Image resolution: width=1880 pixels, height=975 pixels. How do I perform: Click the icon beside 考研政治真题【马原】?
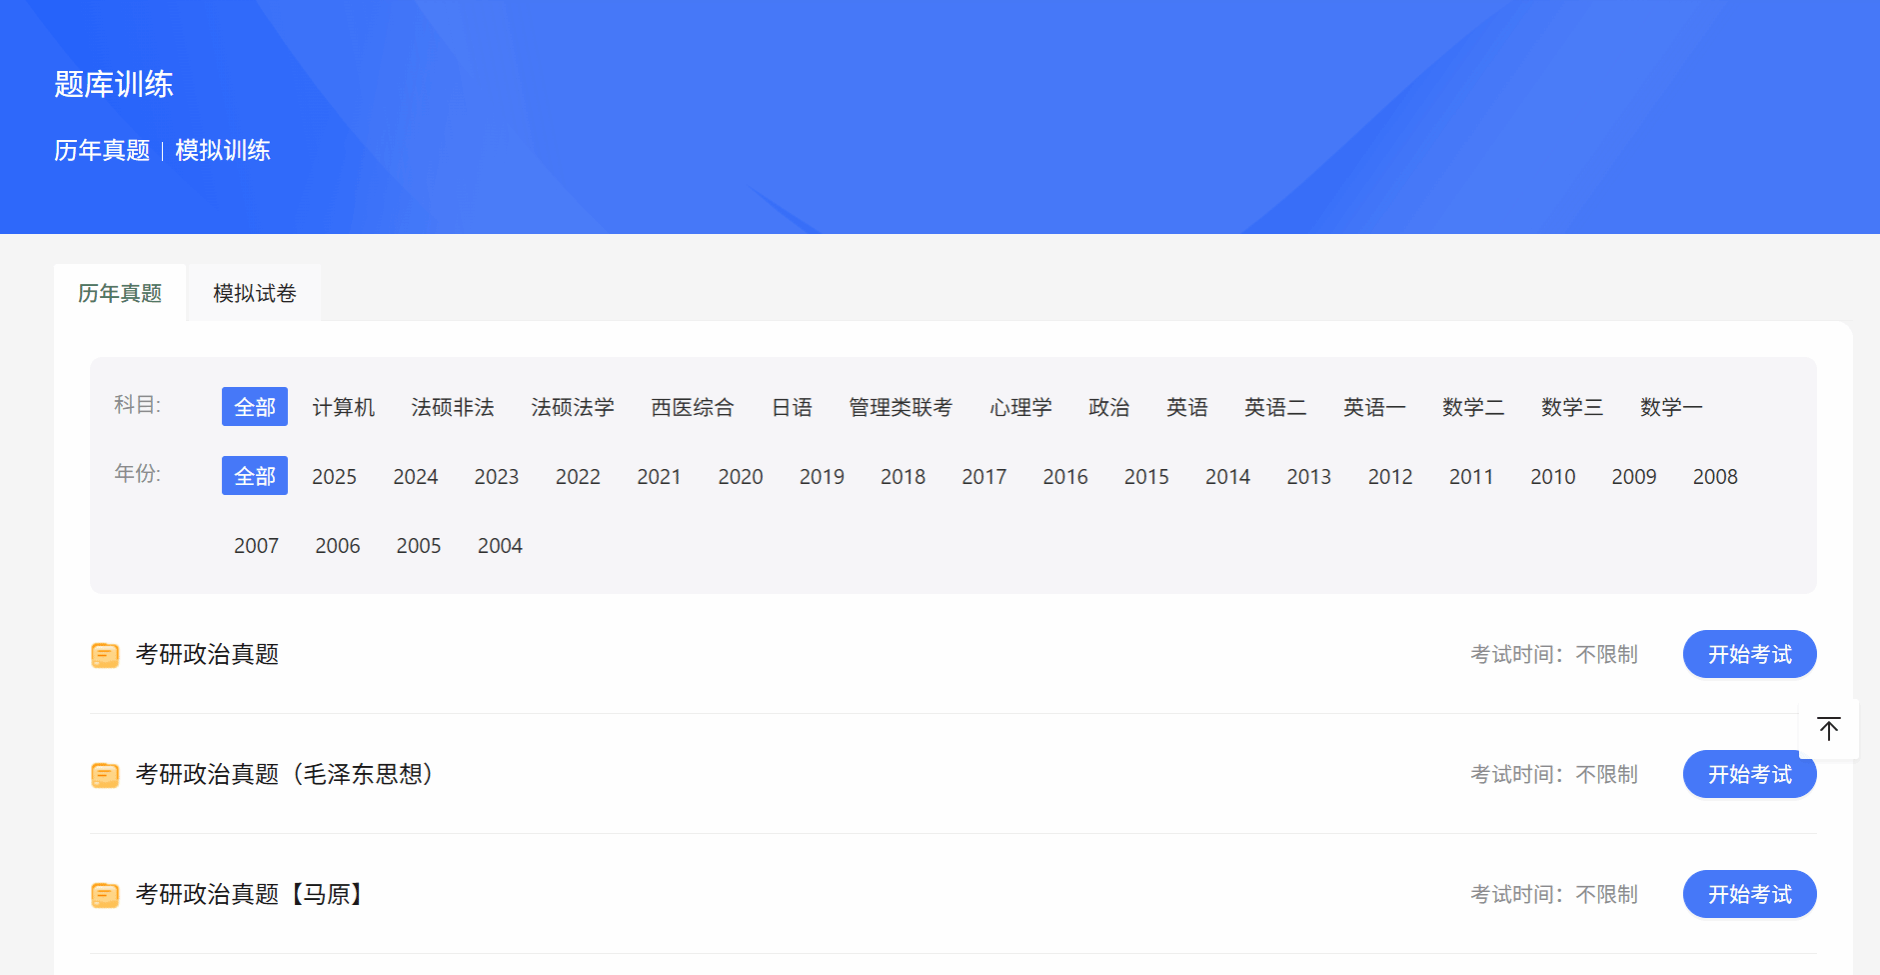[x=105, y=895]
